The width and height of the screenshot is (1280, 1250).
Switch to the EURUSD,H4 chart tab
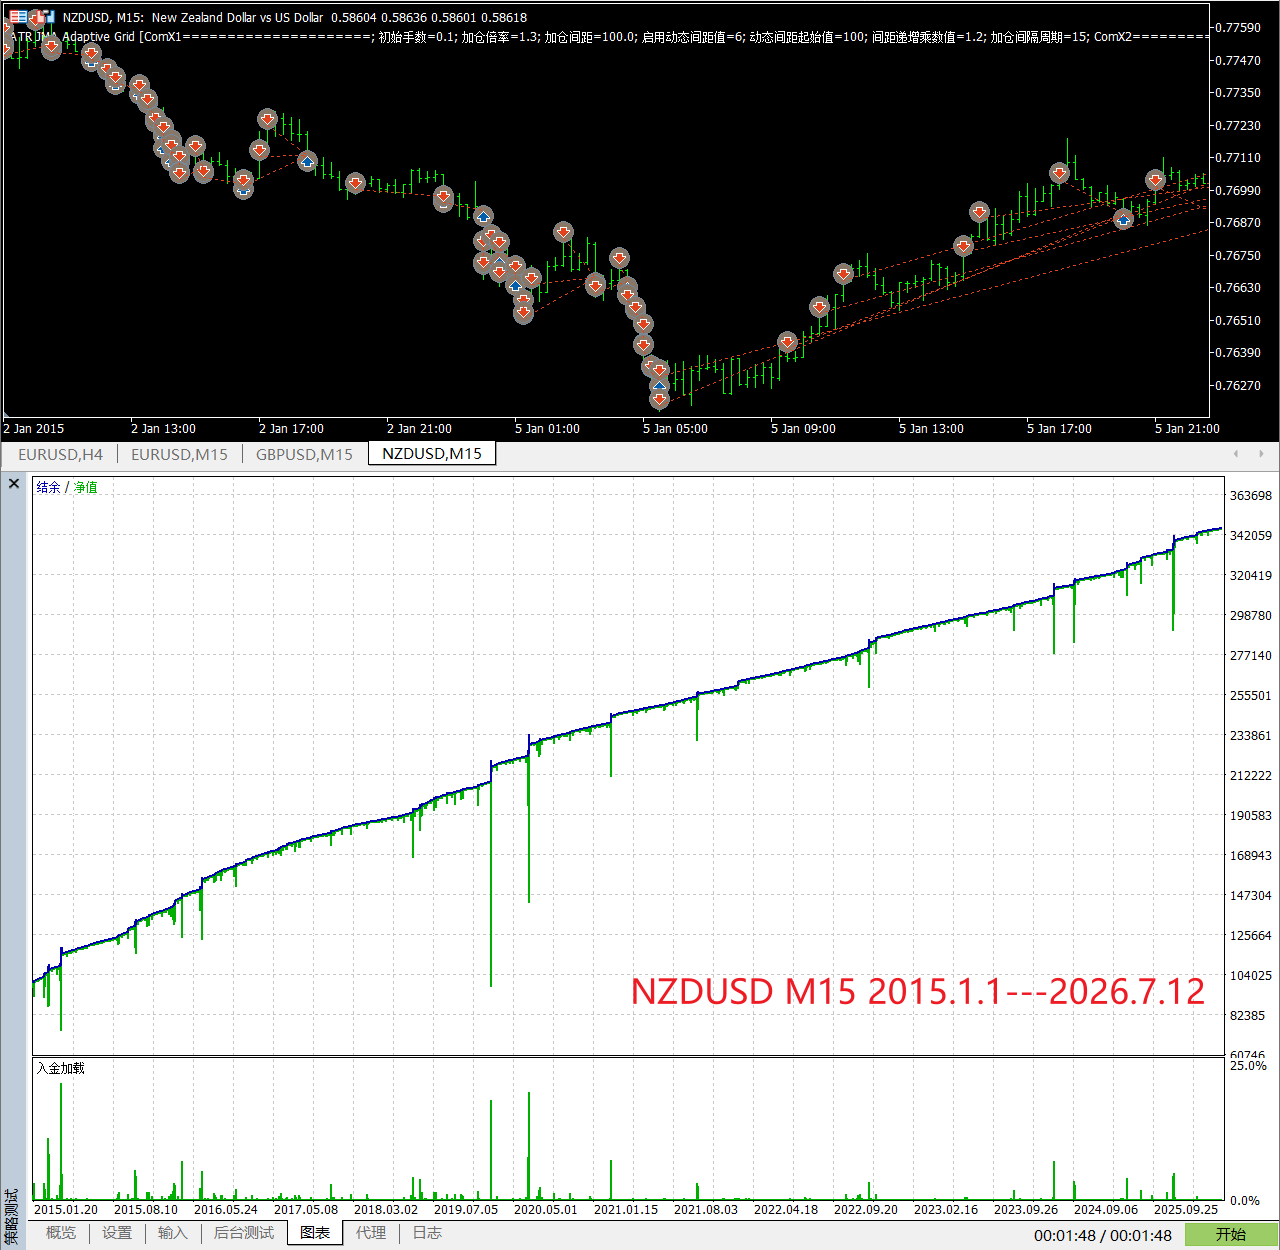point(60,454)
